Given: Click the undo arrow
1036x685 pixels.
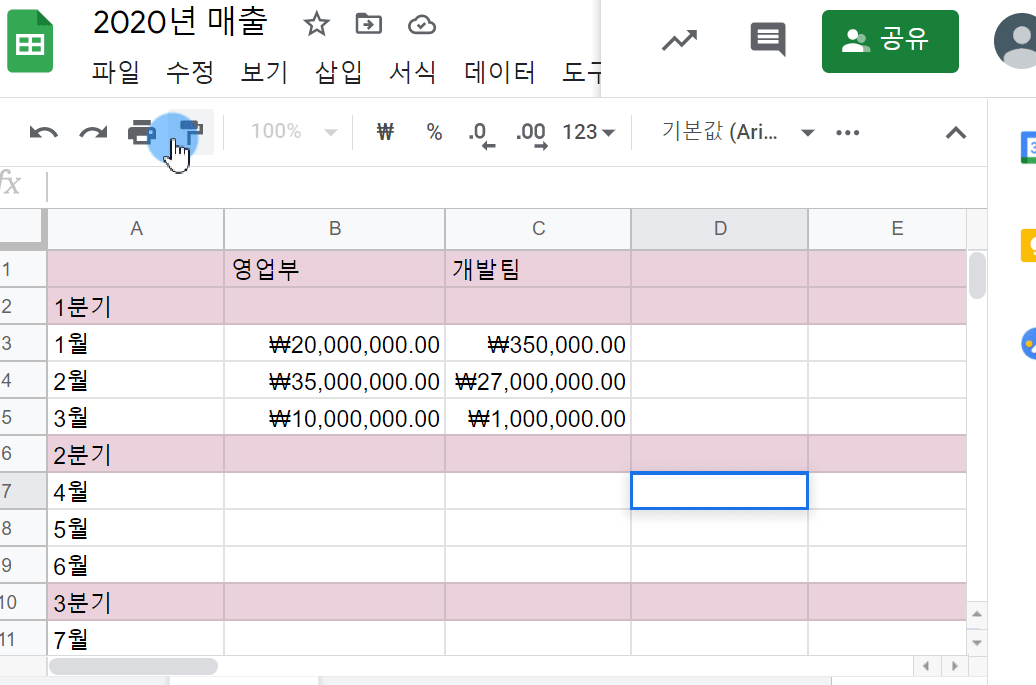Looking at the screenshot, I should pos(44,133).
